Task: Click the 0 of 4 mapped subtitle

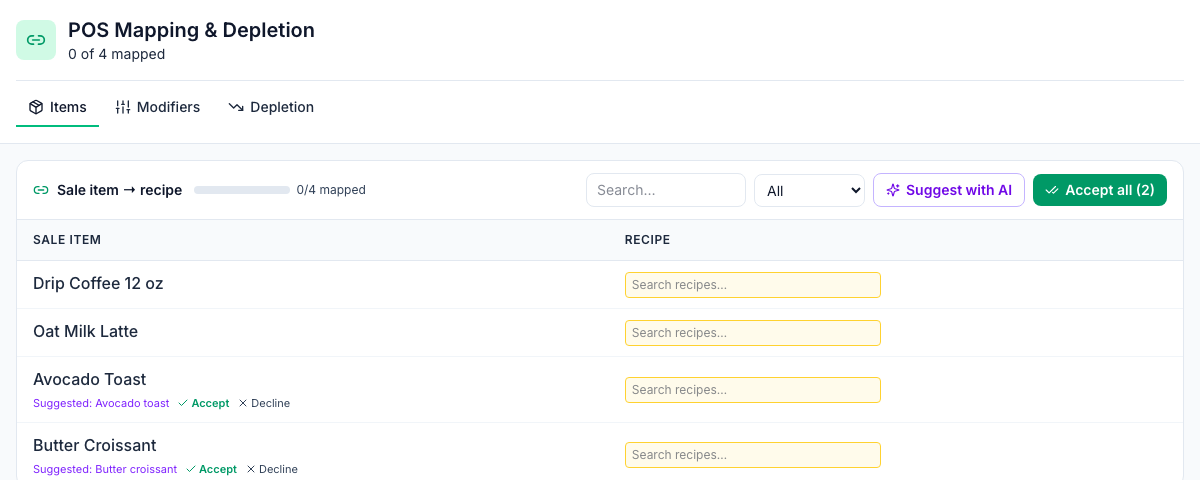Action: (117, 55)
